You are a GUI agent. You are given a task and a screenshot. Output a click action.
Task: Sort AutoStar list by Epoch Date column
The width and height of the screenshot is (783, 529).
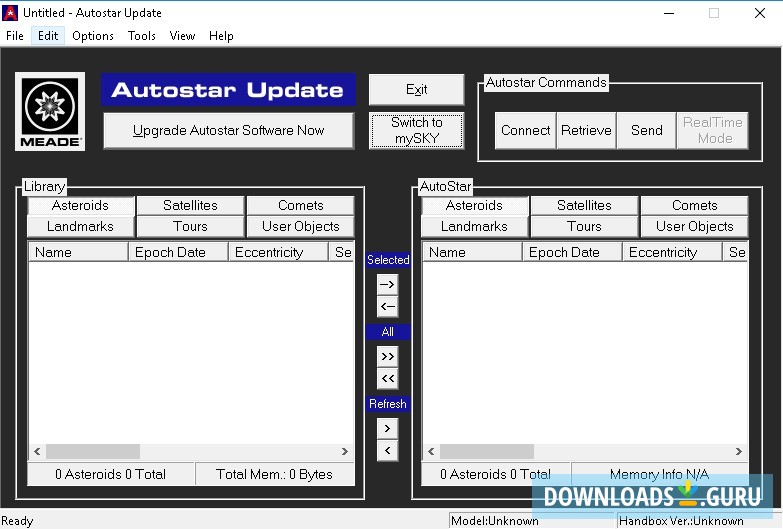click(x=572, y=252)
